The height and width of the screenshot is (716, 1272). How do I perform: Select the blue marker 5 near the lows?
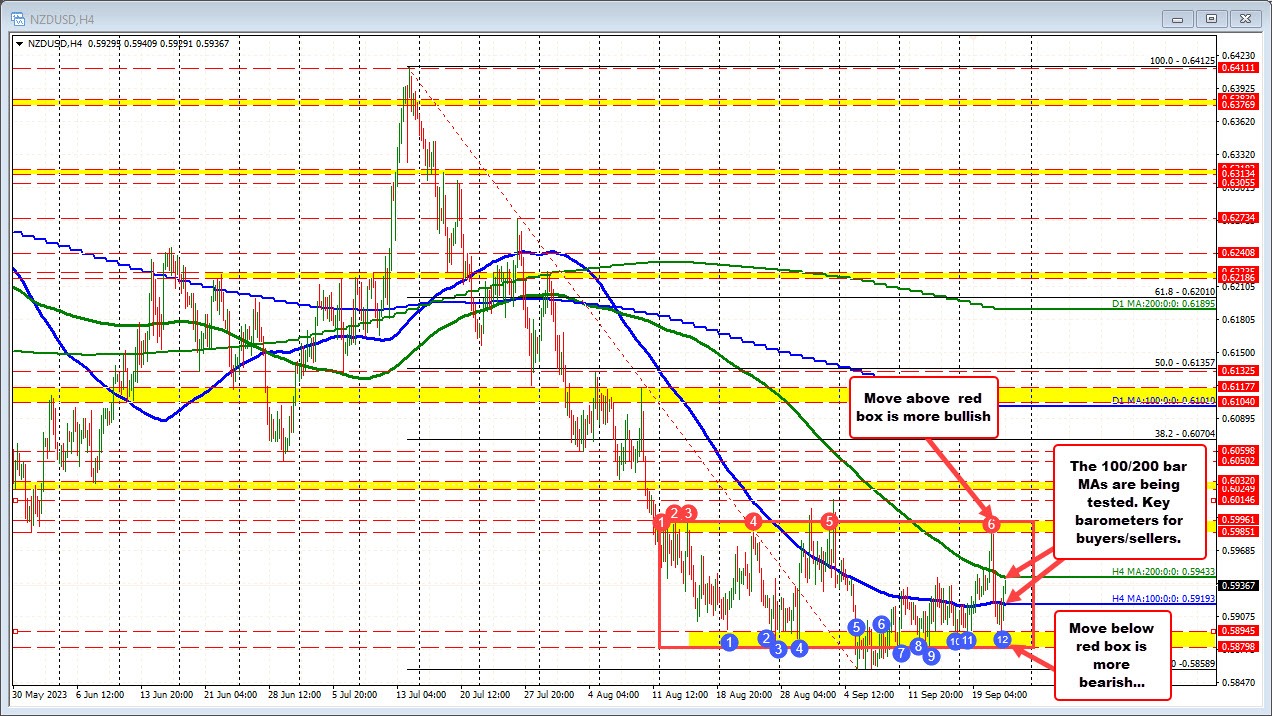tap(855, 627)
